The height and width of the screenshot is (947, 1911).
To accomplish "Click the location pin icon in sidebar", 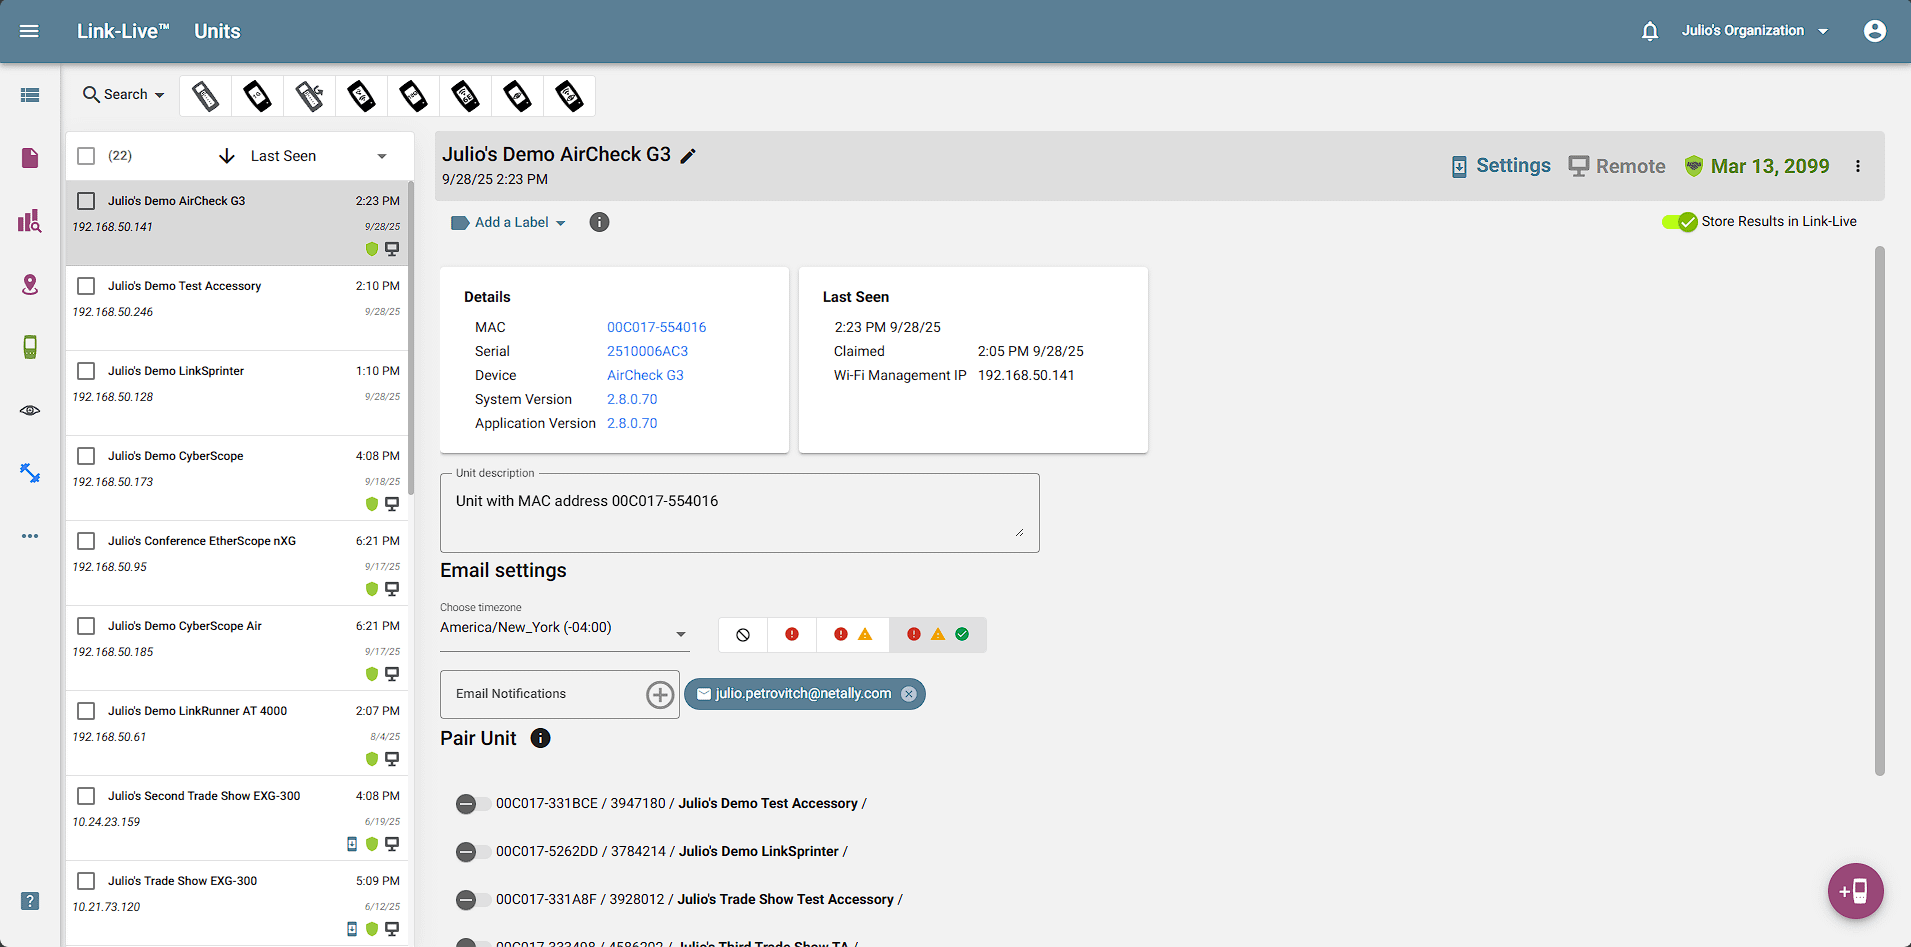I will [x=30, y=285].
